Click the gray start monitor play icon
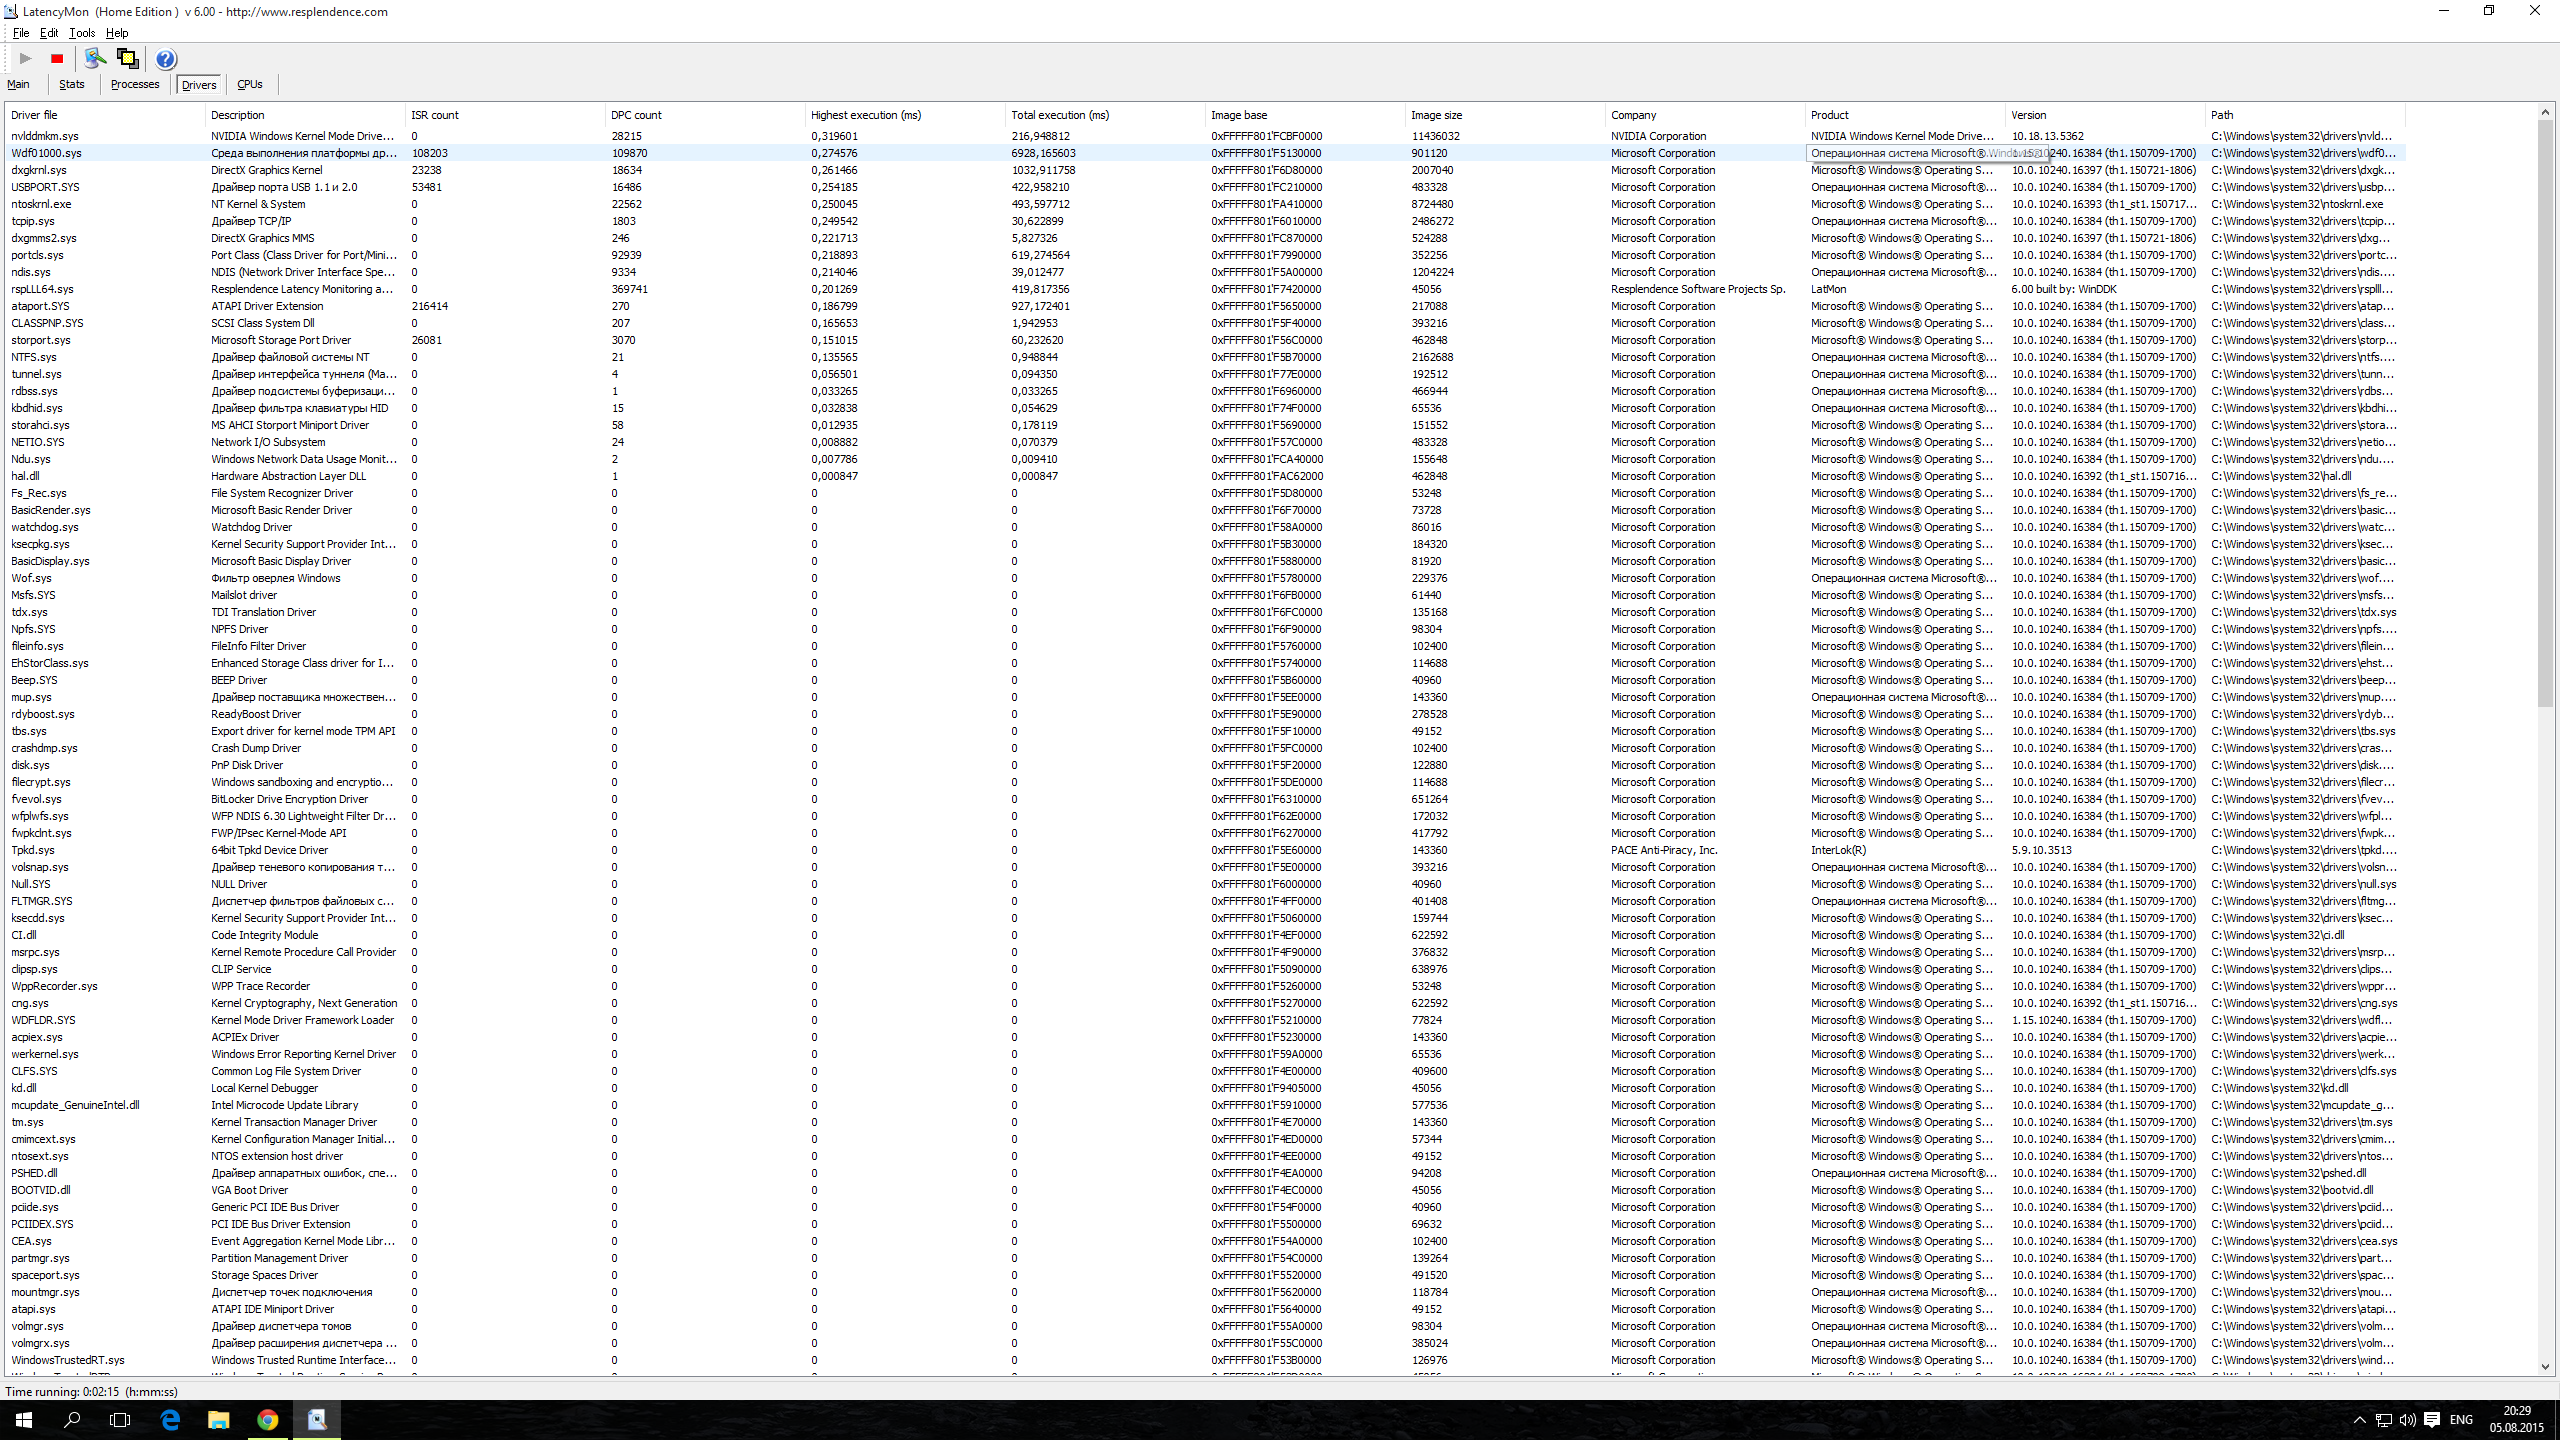Screen dimensions: 2560x1440 (26, 59)
